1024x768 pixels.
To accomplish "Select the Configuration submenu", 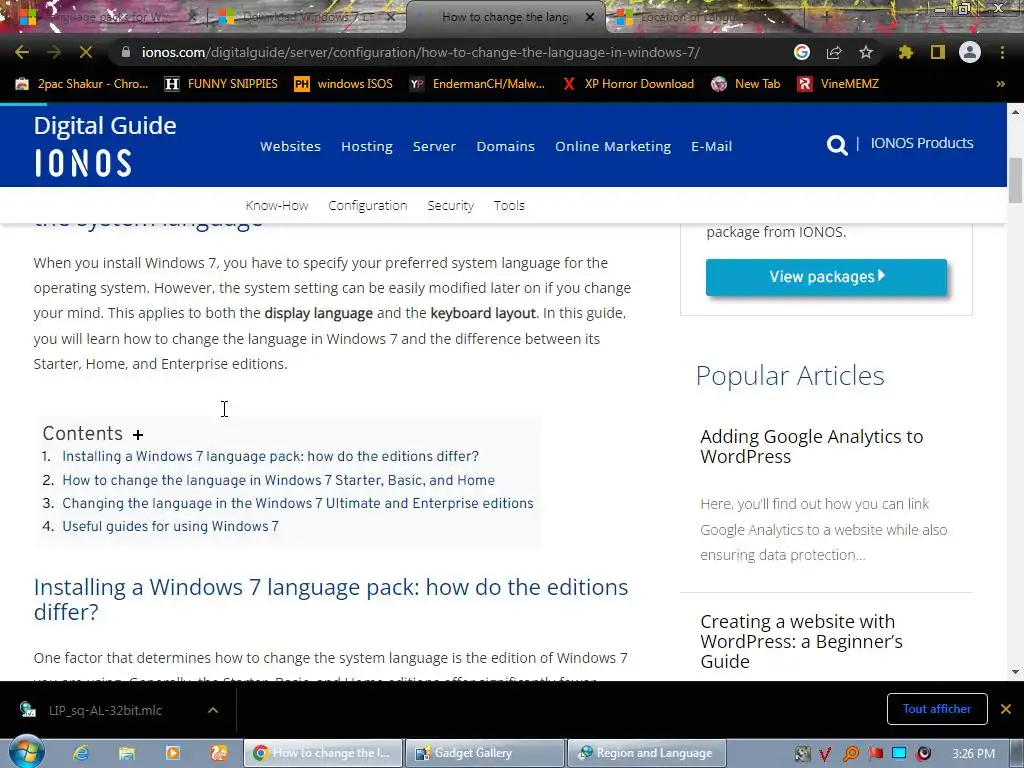I will [x=368, y=205].
